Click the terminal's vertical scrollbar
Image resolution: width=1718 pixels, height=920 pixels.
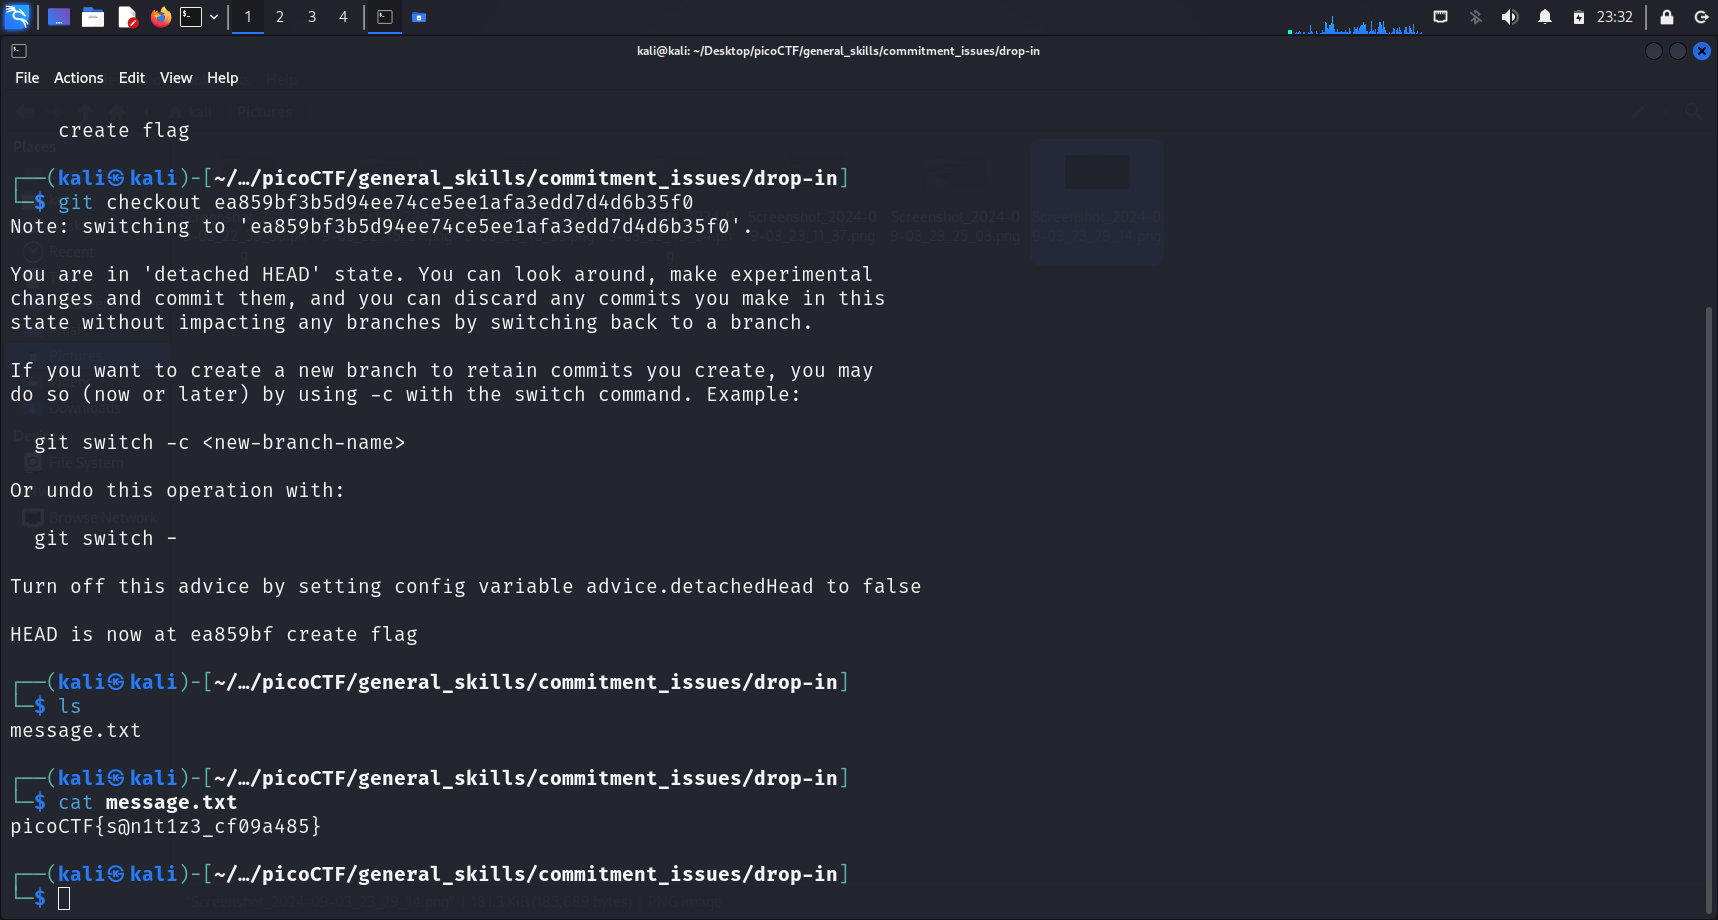[x=1709, y=600]
